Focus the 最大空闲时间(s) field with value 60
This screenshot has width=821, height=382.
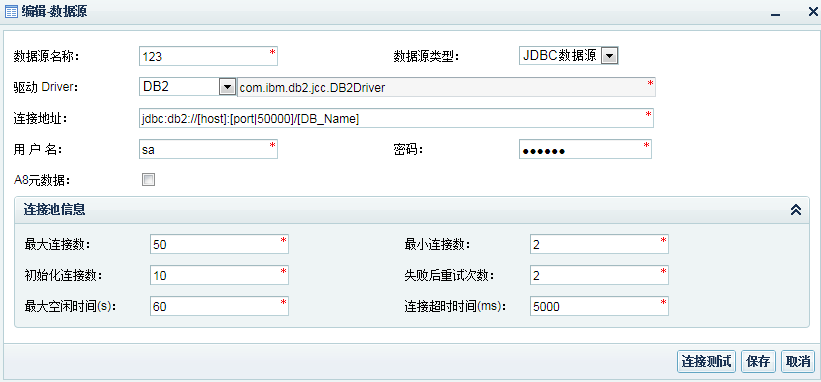[x=219, y=306]
